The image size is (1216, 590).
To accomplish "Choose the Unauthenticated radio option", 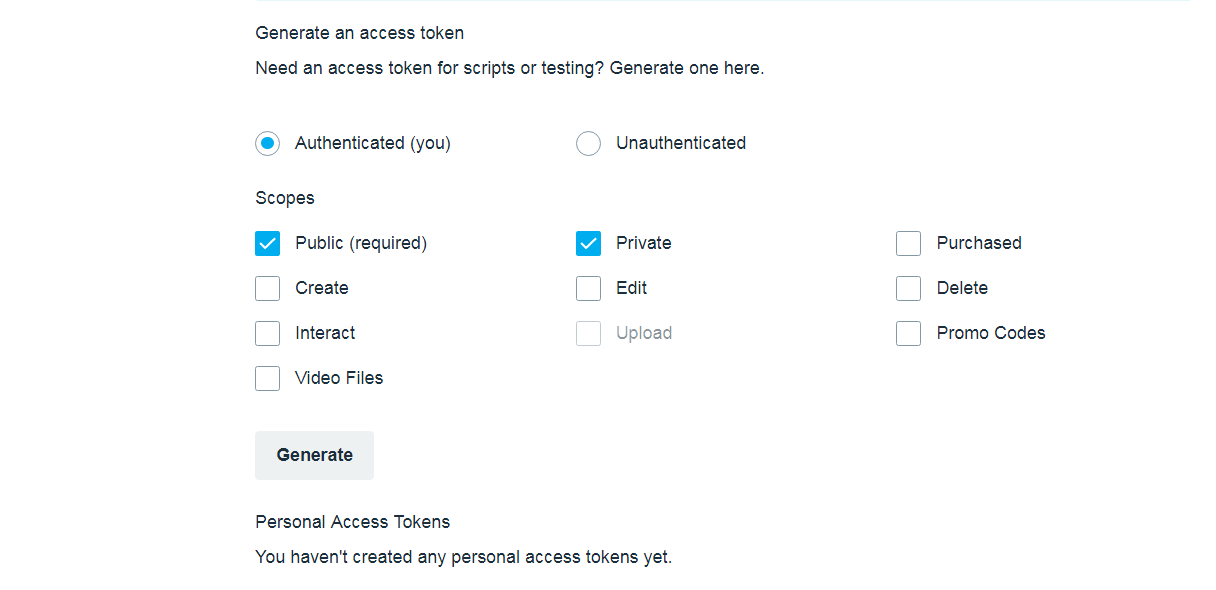I will (588, 143).
